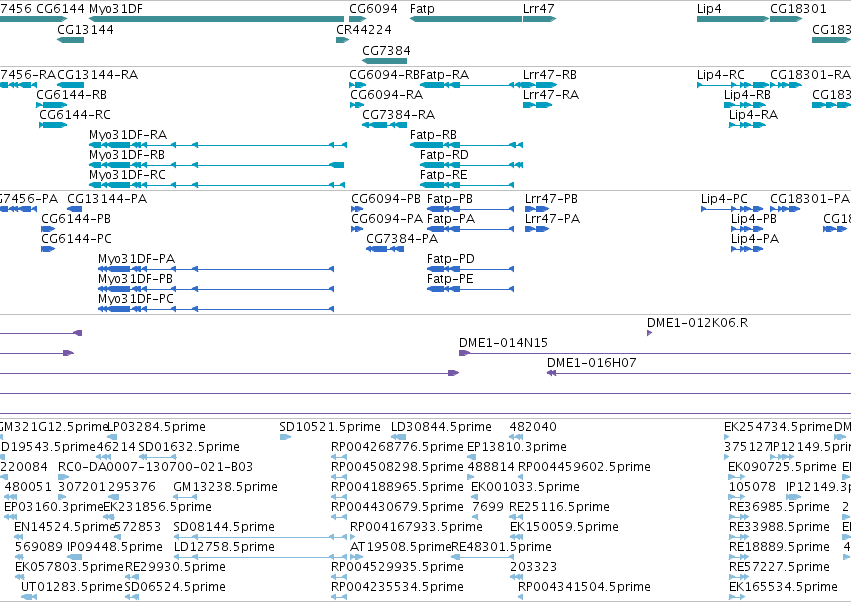Select protein CG6094-PB
Viewport: 851px width, 602px height.
click(357, 209)
